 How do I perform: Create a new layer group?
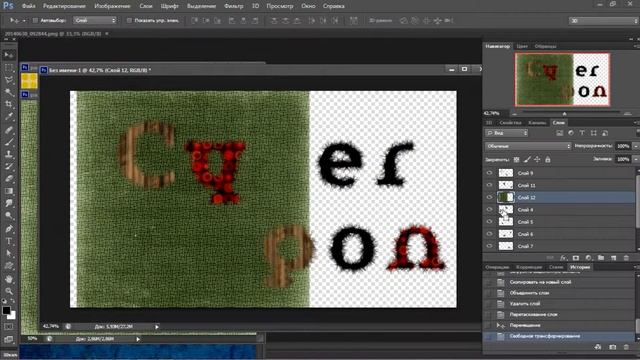coord(601,258)
